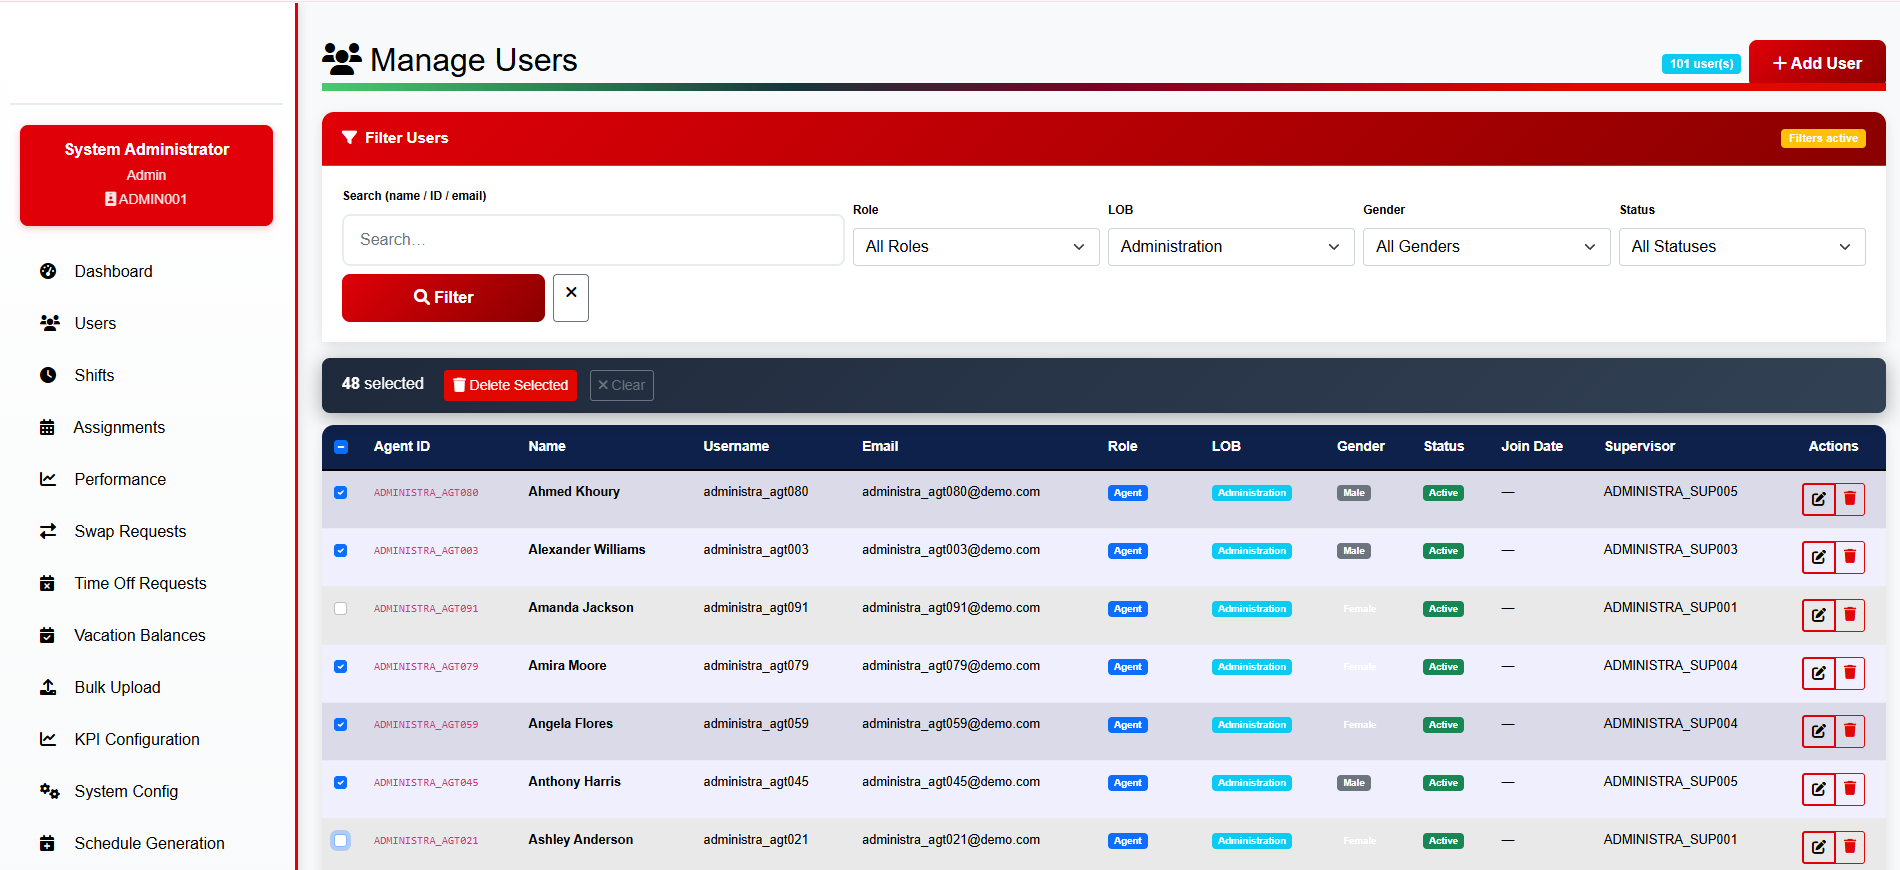1900x870 pixels.
Task: Click the Bulk Upload icon in sidebar
Action: (x=48, y=687)
